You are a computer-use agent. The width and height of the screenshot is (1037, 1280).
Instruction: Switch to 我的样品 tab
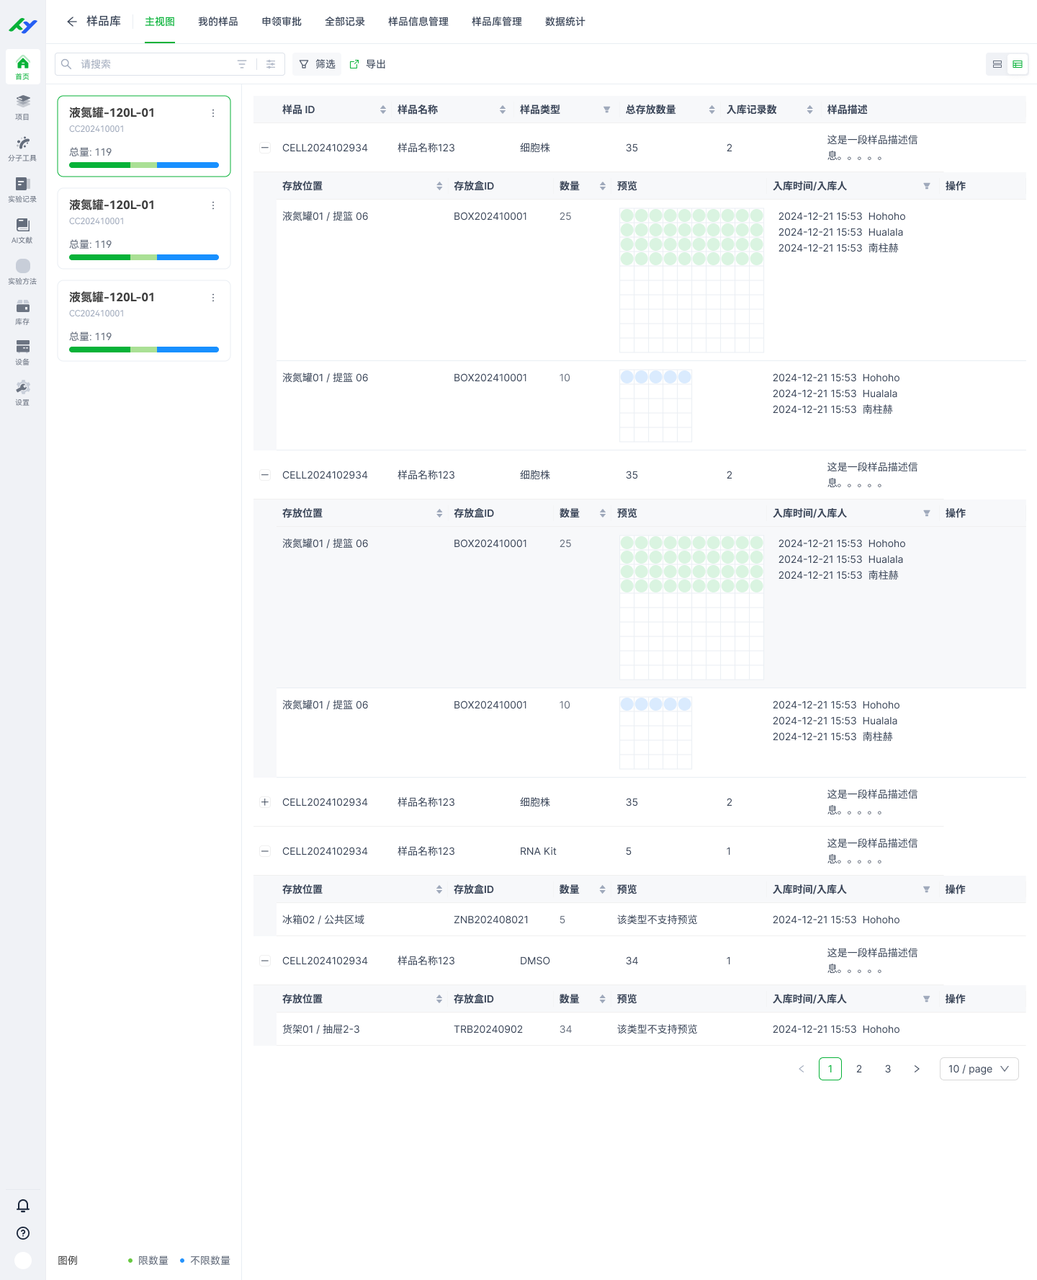pos(218,21)
